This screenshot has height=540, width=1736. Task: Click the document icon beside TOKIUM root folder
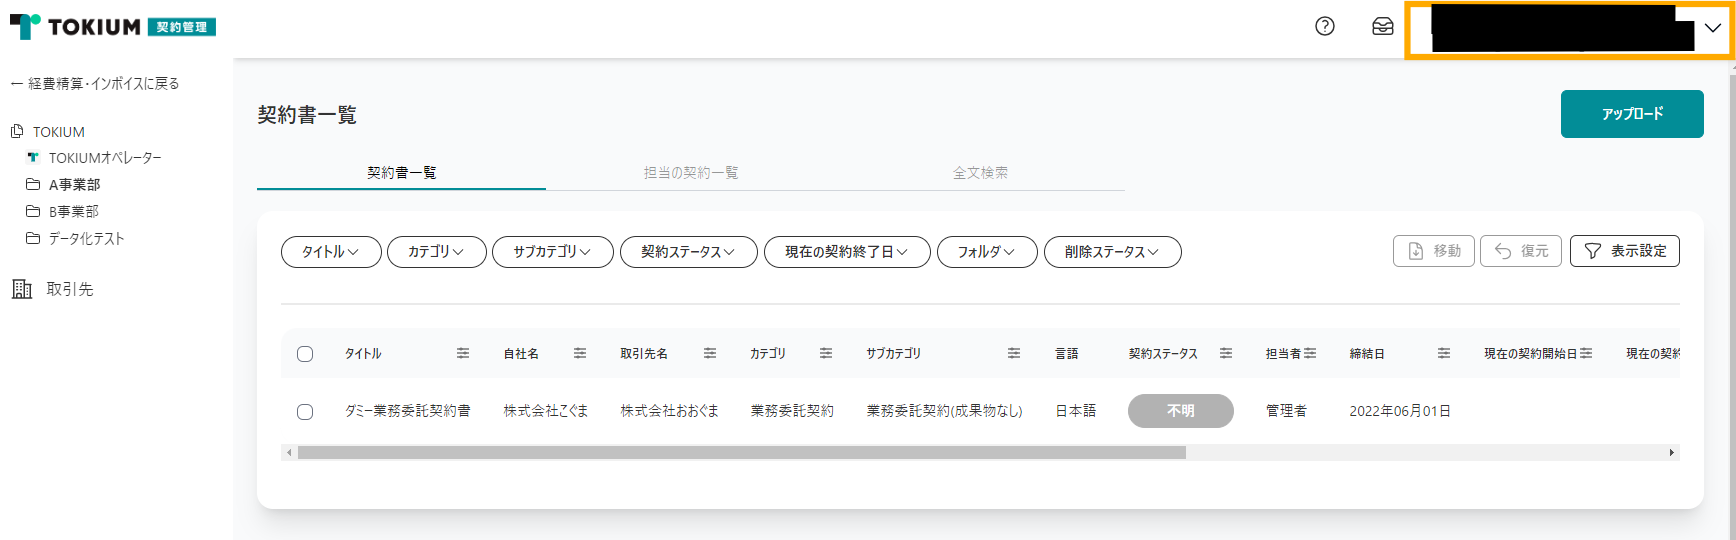point(17,131)
